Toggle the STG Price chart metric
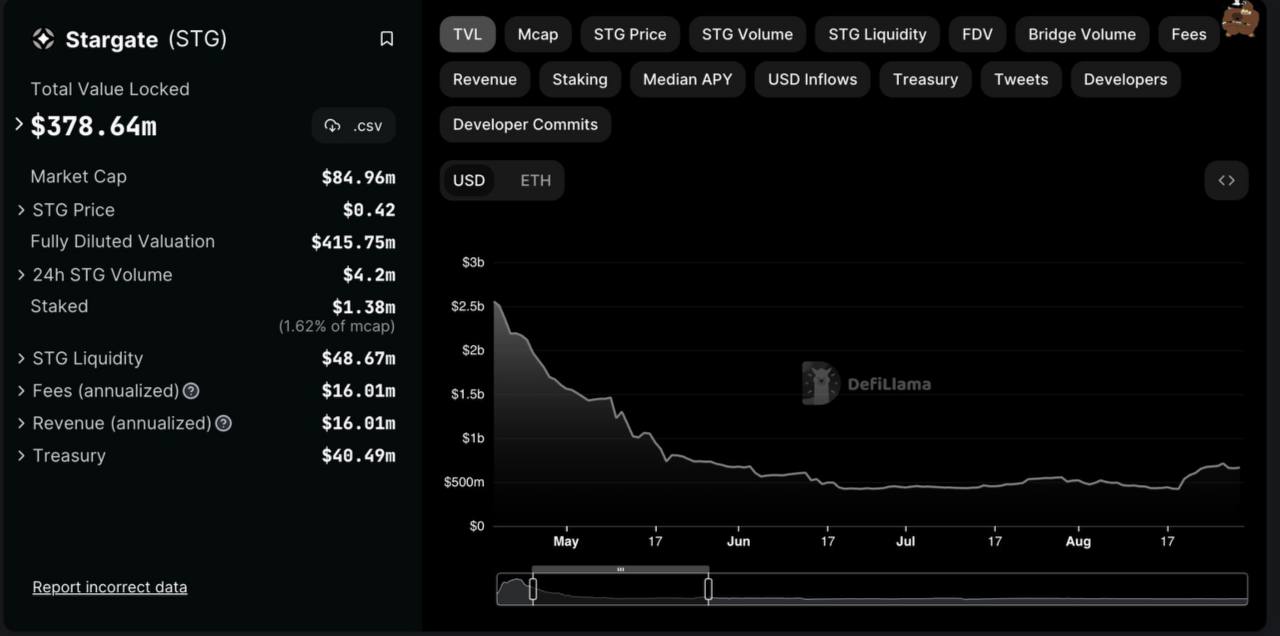 click(x=630, y=34)
